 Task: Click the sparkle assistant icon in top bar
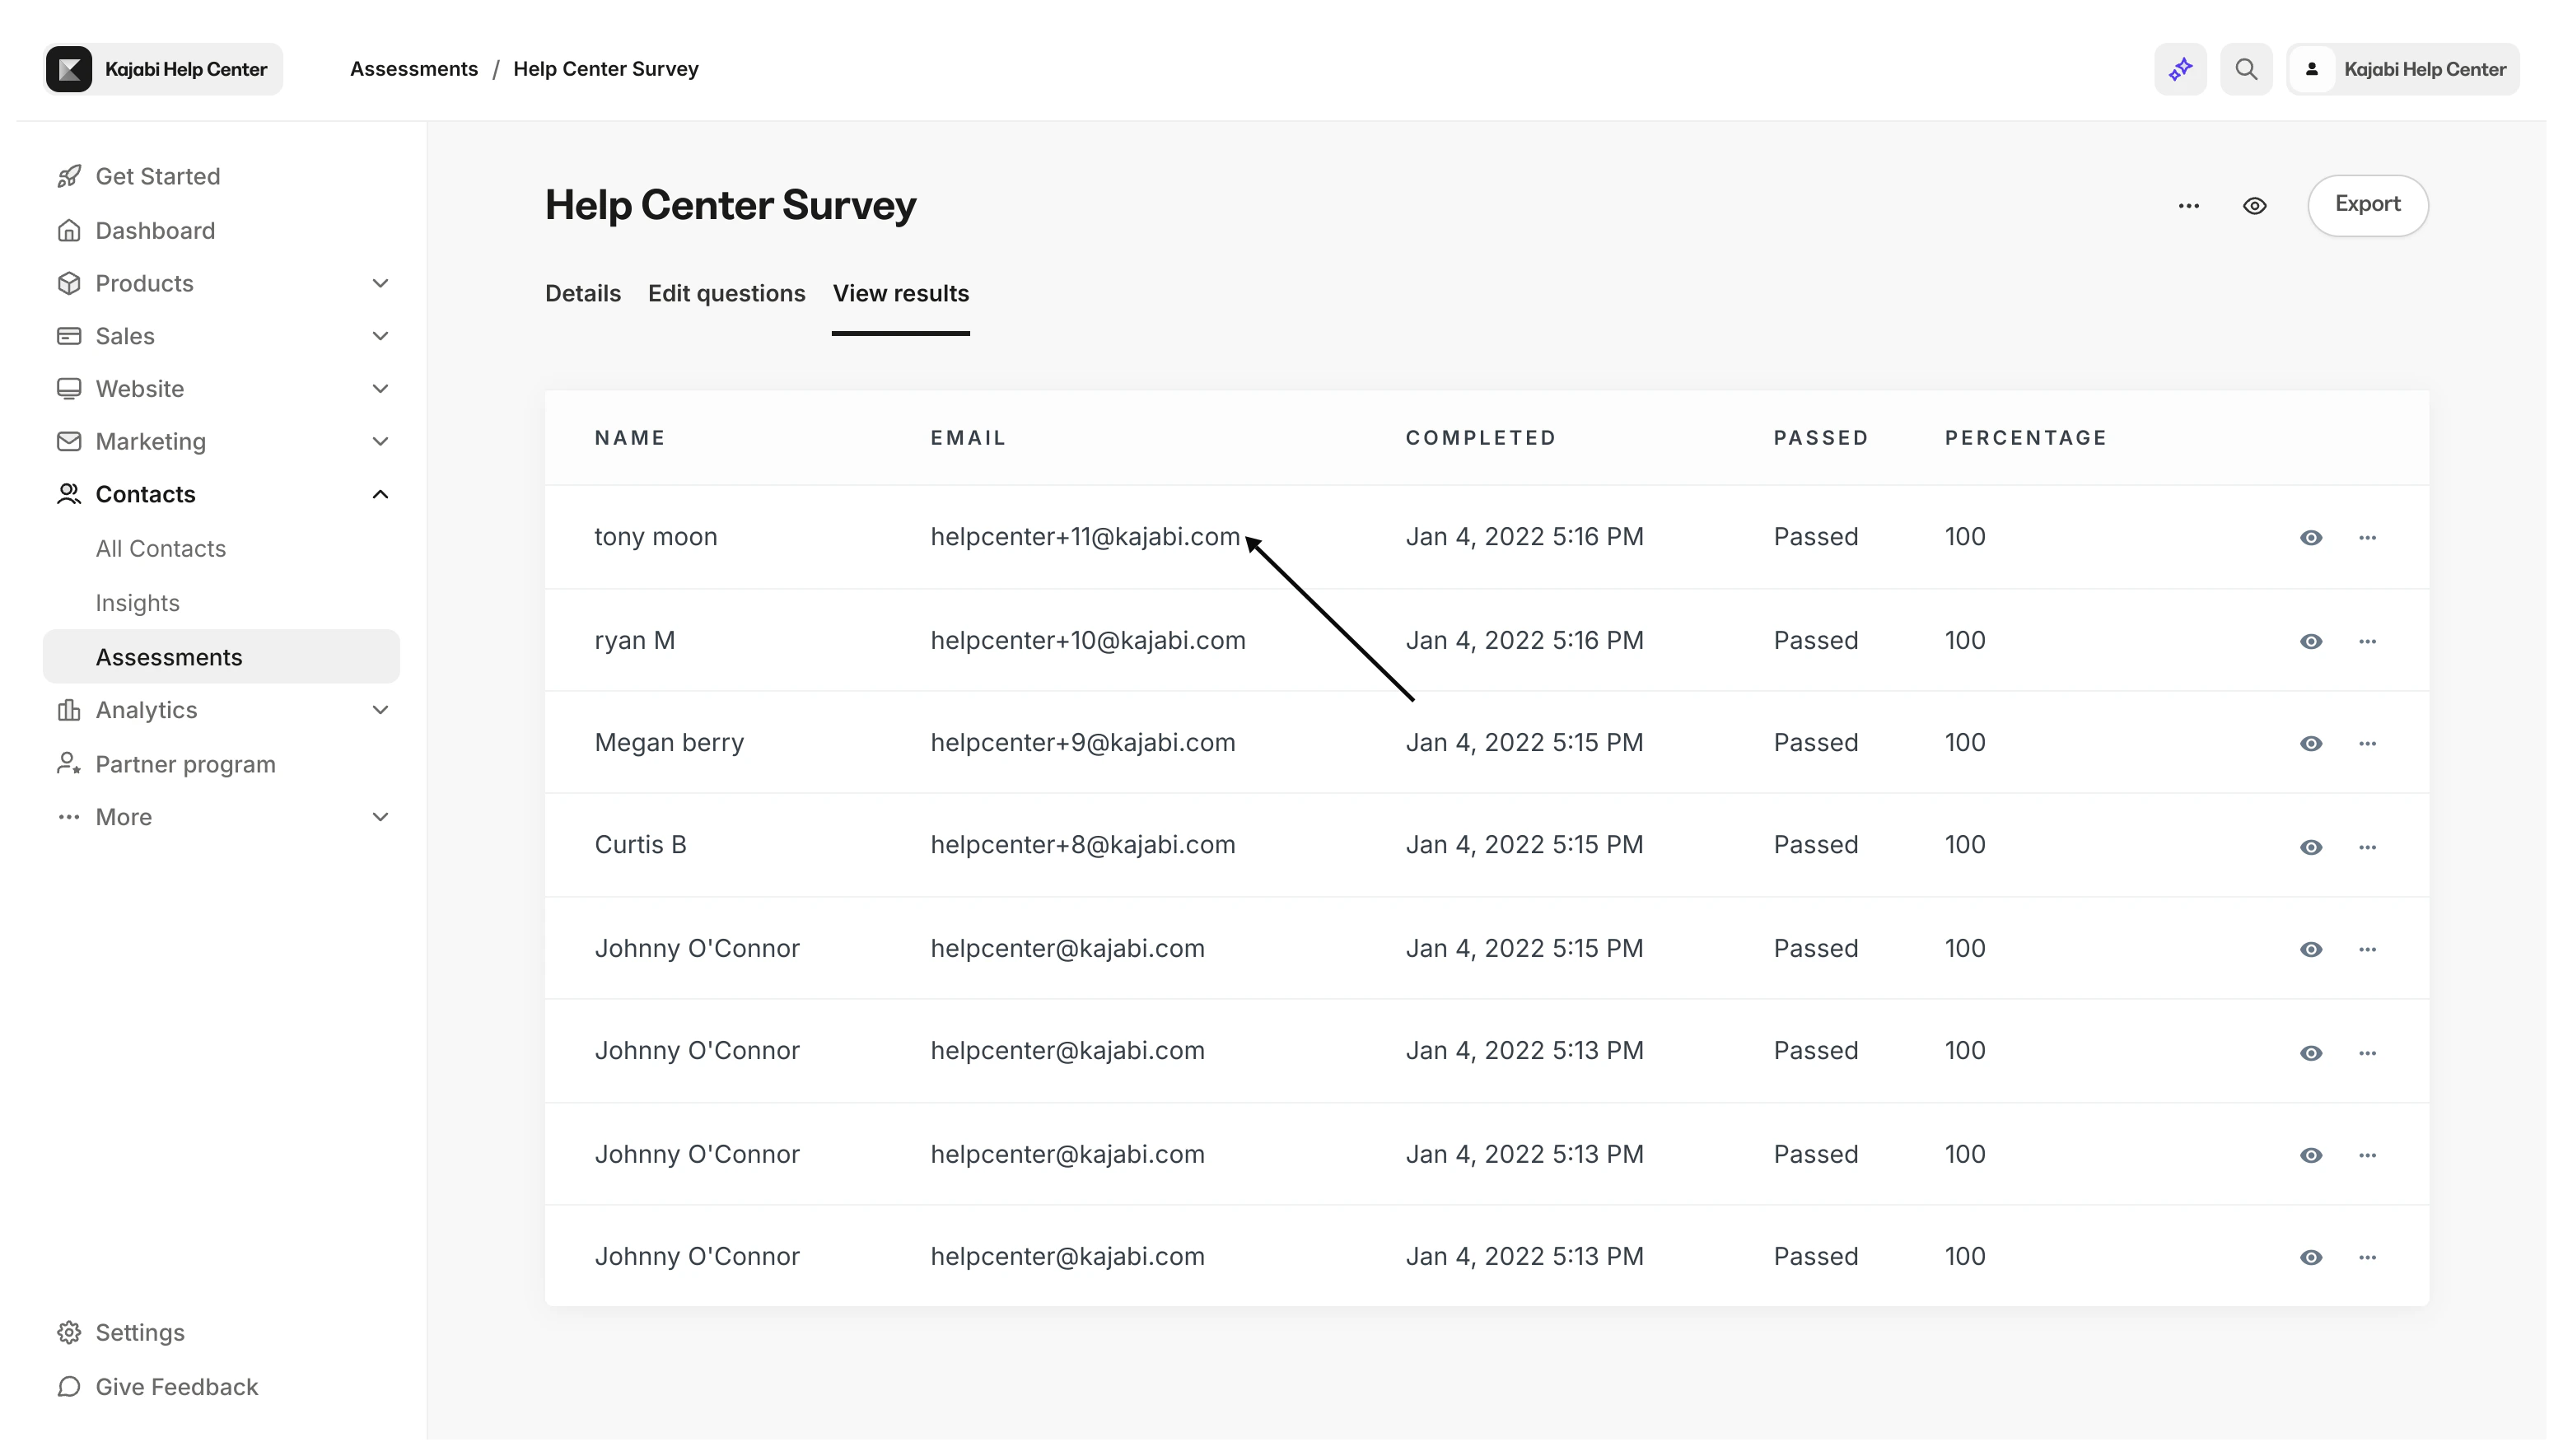click(x=2179, y=68)
